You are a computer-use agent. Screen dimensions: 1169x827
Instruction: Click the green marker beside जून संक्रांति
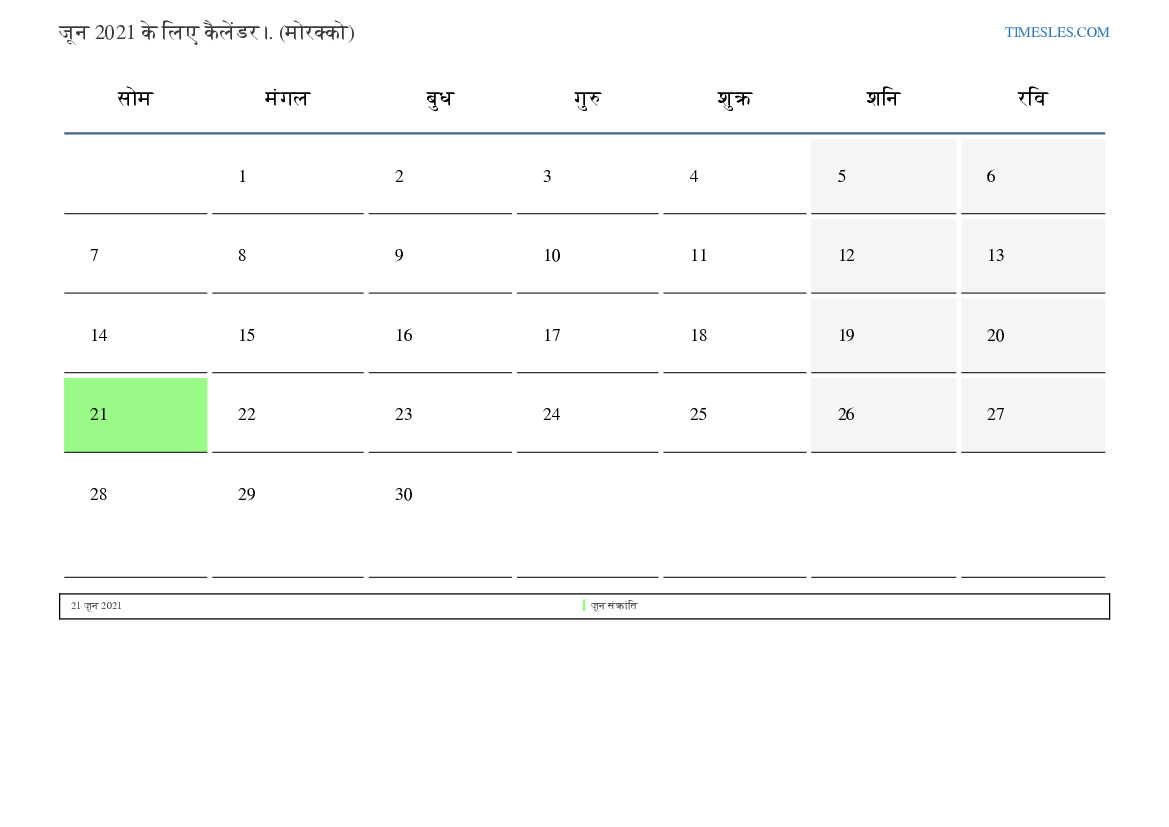584,606
